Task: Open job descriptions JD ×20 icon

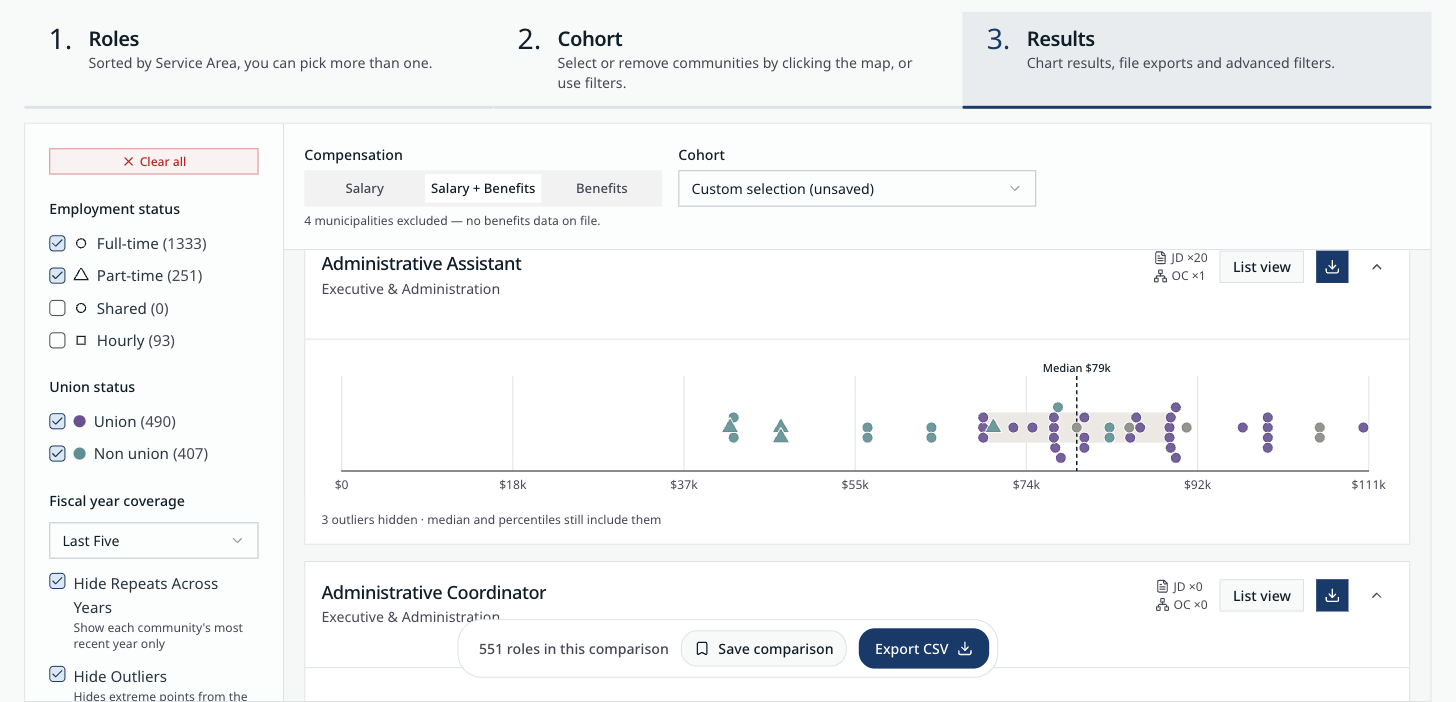Action: [1161, 258]
